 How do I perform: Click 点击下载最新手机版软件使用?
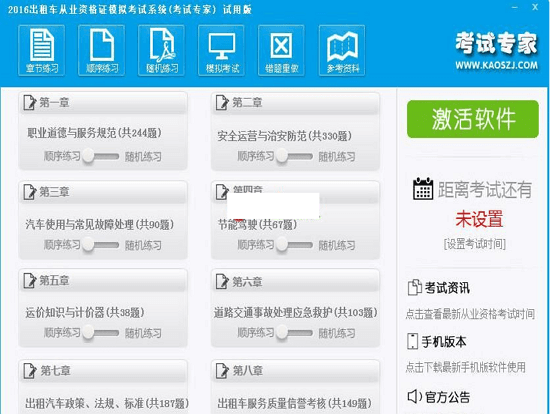pyautogui.click(x=465, y=367)
